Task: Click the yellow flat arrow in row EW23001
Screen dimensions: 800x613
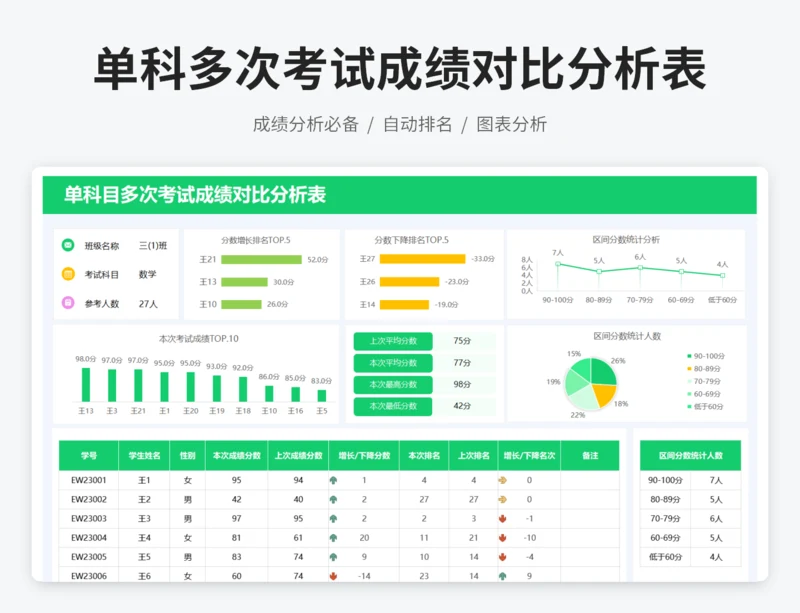Action: tap(503, 480)
